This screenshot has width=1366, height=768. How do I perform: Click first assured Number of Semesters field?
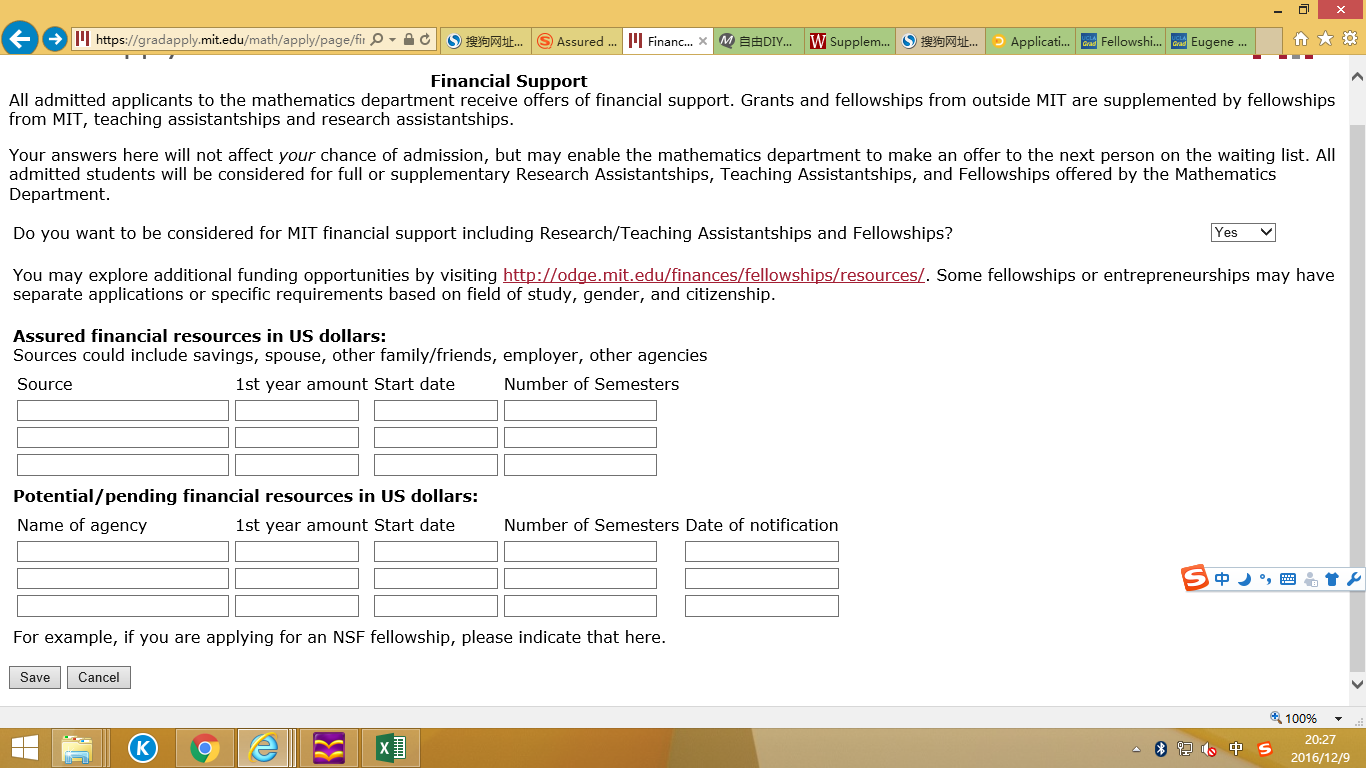580,410
